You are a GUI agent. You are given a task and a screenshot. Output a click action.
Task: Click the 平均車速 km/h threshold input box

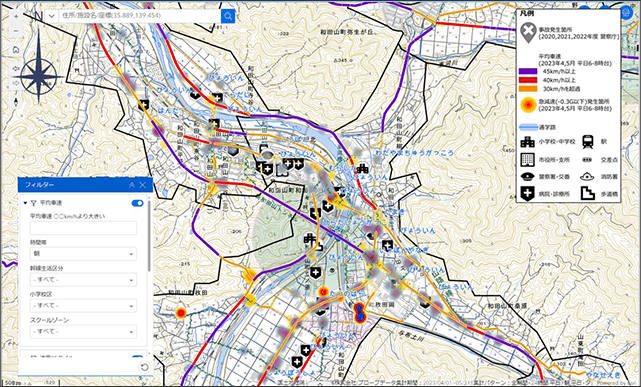tap(83, 228)
